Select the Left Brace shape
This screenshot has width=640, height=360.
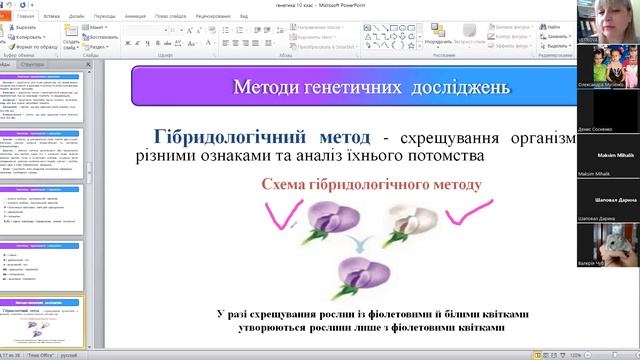pos(393,46)
